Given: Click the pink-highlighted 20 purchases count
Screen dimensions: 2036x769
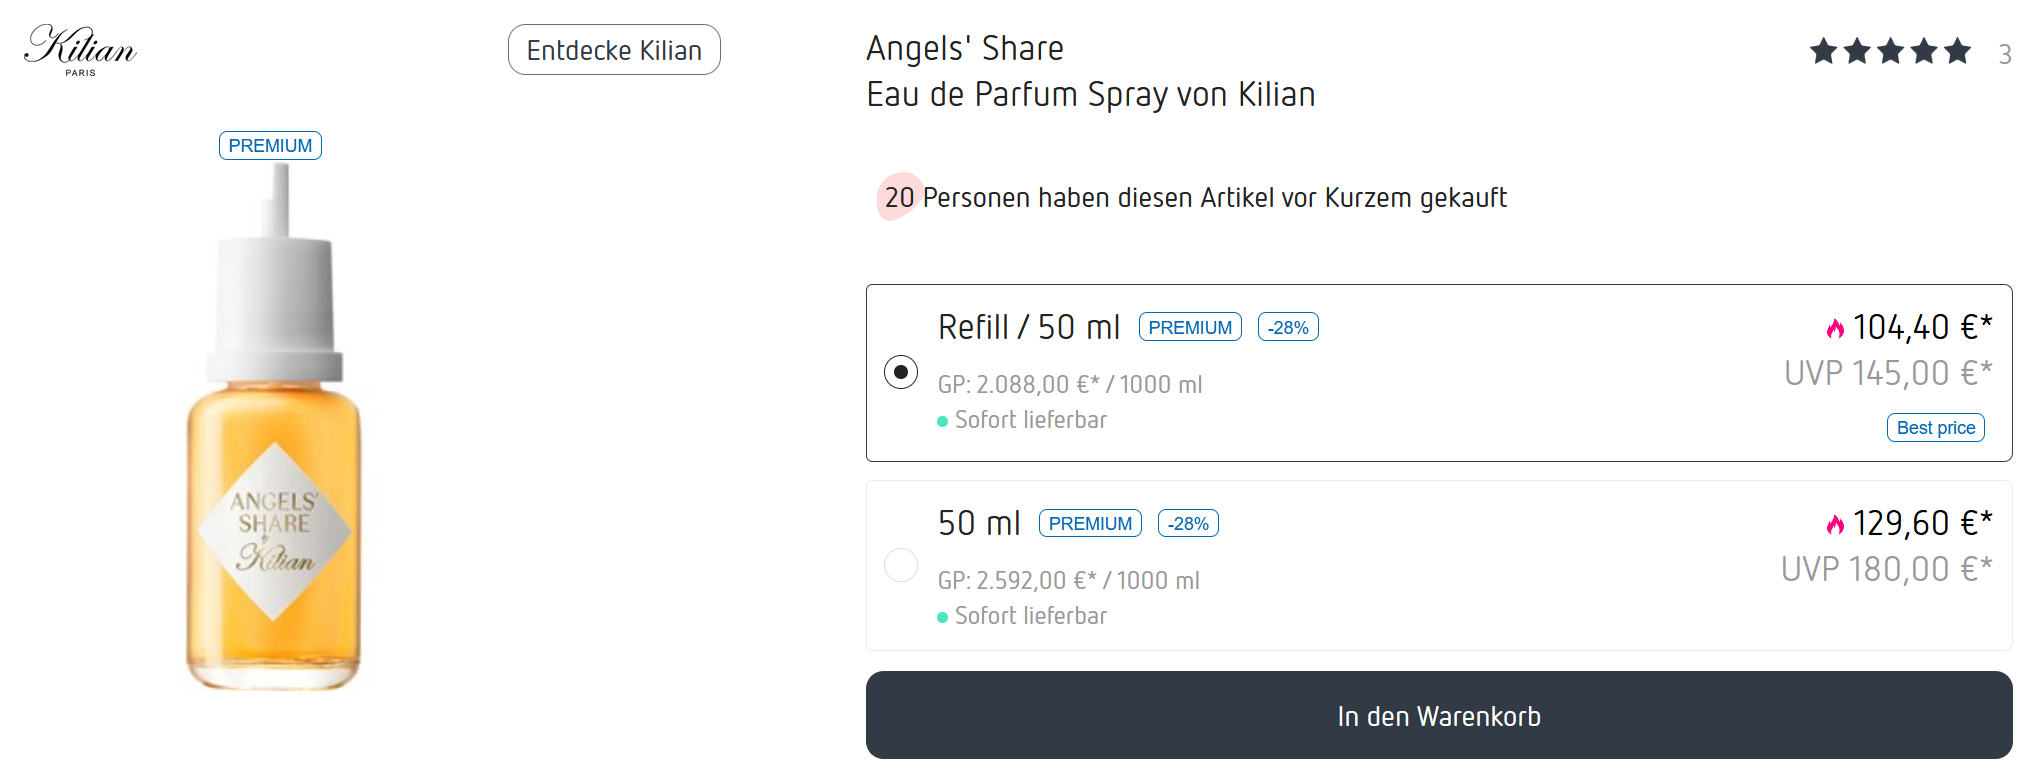Looking at the screenshot, I should click(899, 197).
